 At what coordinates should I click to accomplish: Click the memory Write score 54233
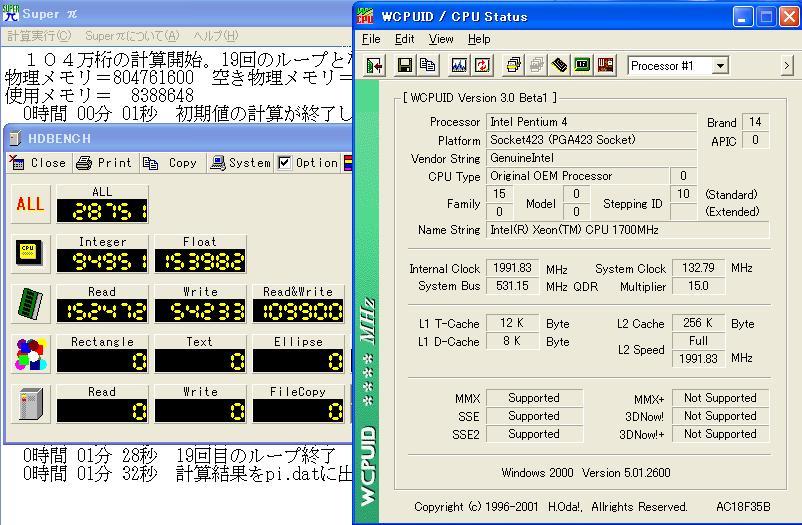coord(200,311)
